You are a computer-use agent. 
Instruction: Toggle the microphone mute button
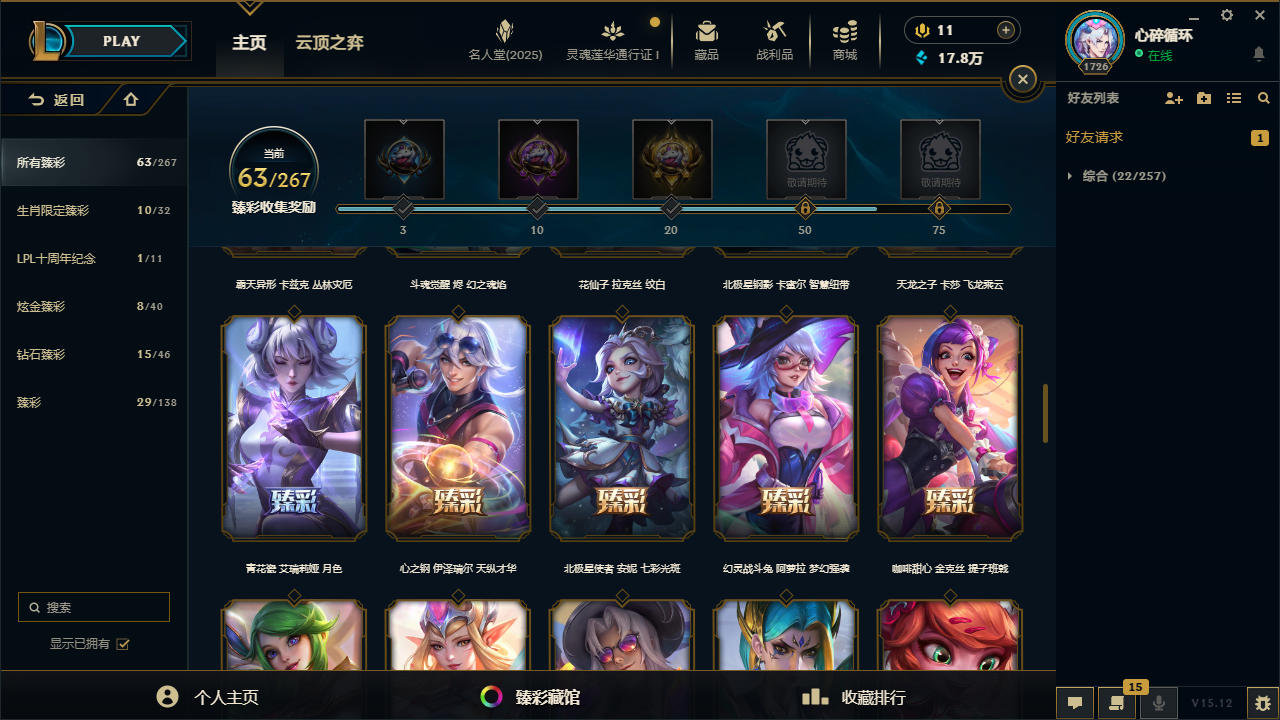(1159, 703)
